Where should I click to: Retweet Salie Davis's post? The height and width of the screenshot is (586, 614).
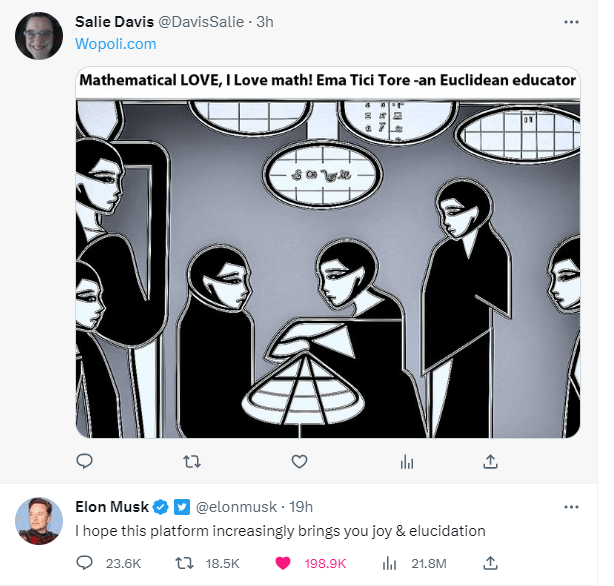tap(192, 461)
